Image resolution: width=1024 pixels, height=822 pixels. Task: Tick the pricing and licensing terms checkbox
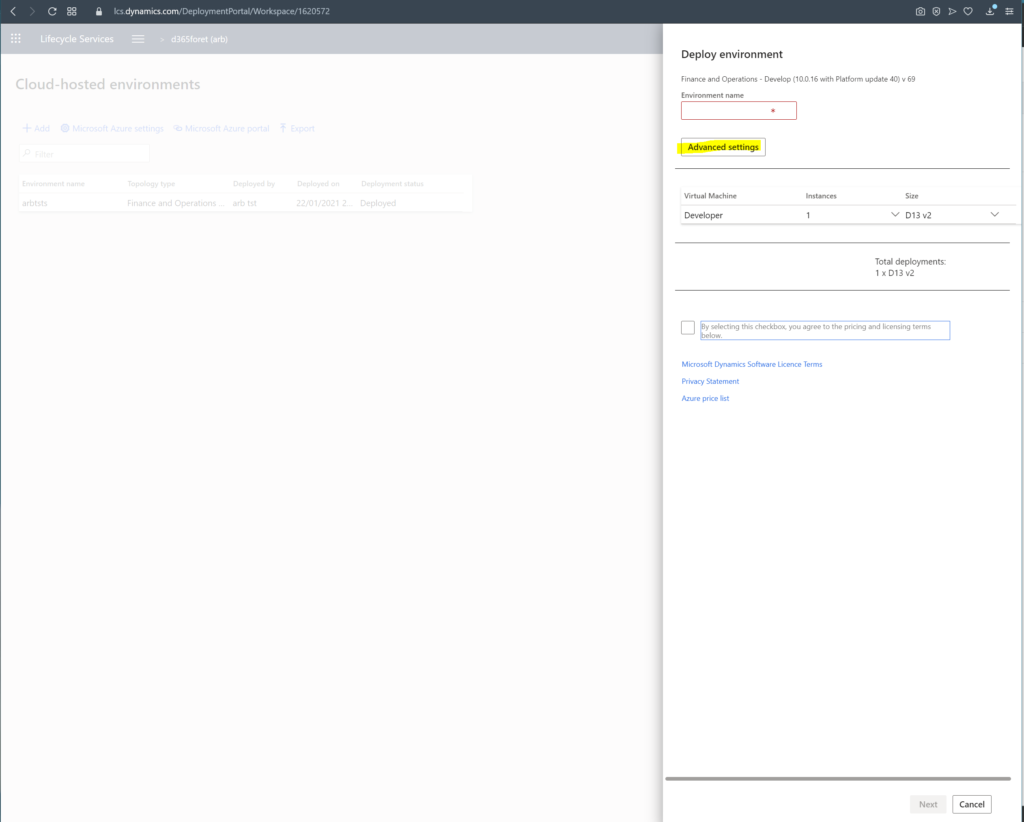click(688, 328)
